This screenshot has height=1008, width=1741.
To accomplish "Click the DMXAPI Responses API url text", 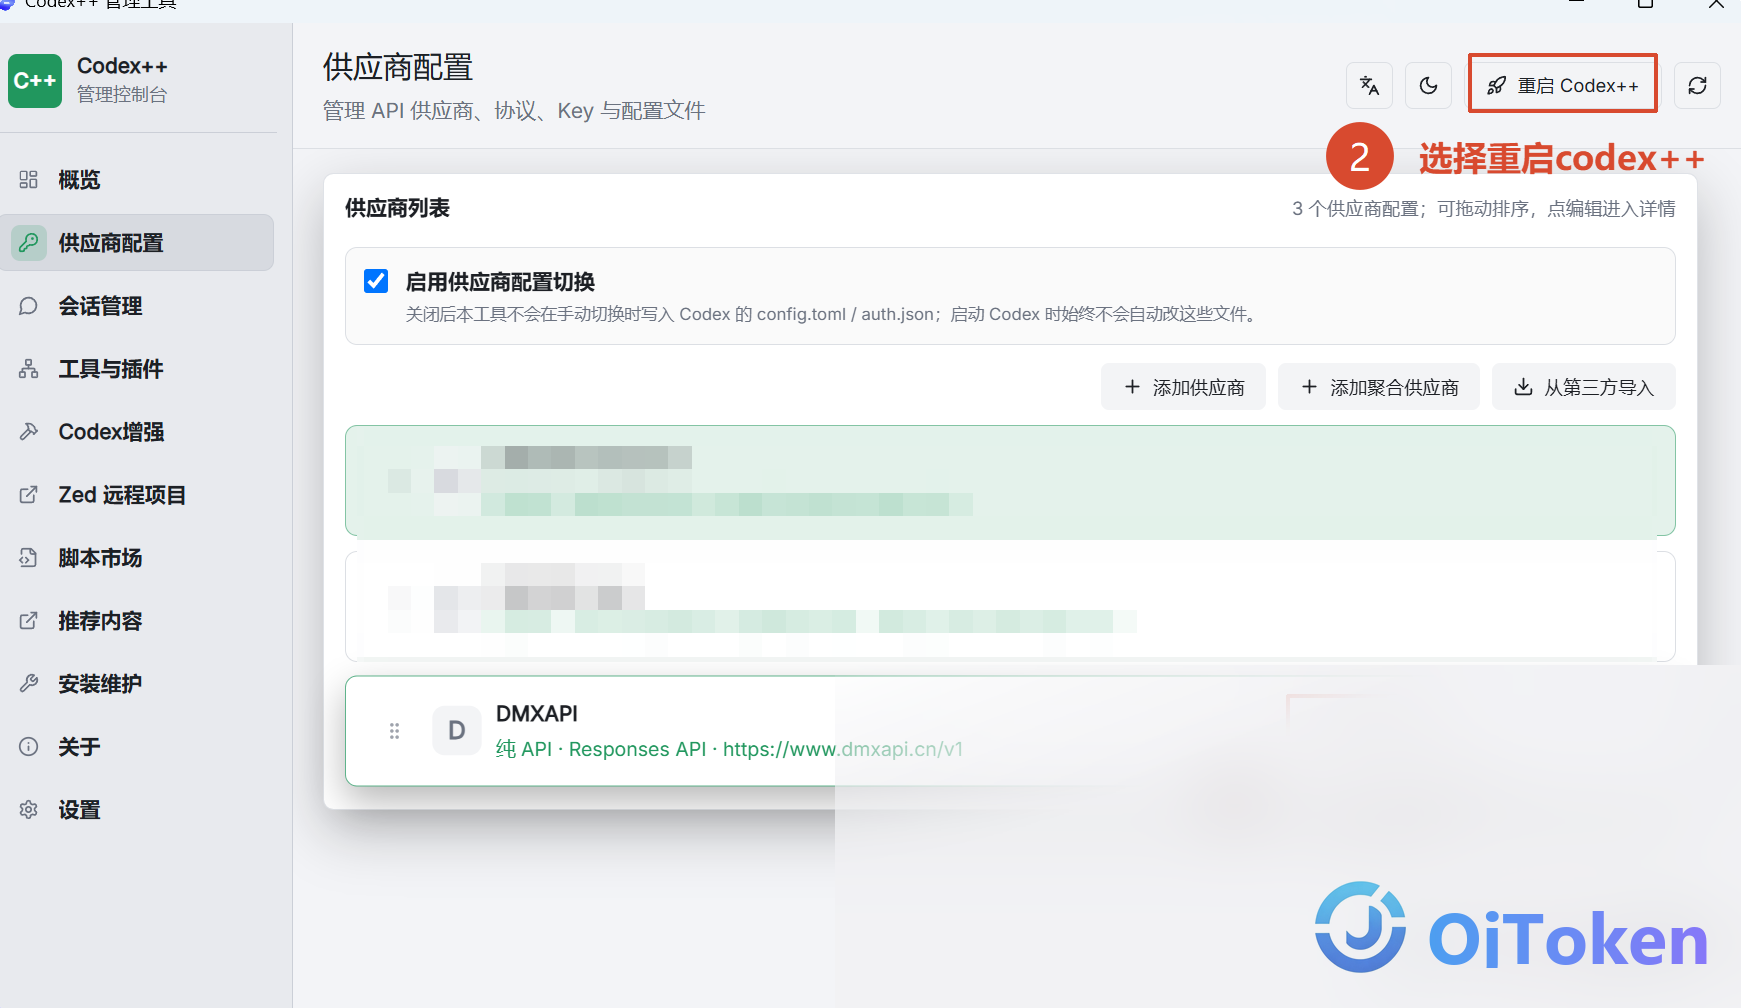I will tap(729, 749).
